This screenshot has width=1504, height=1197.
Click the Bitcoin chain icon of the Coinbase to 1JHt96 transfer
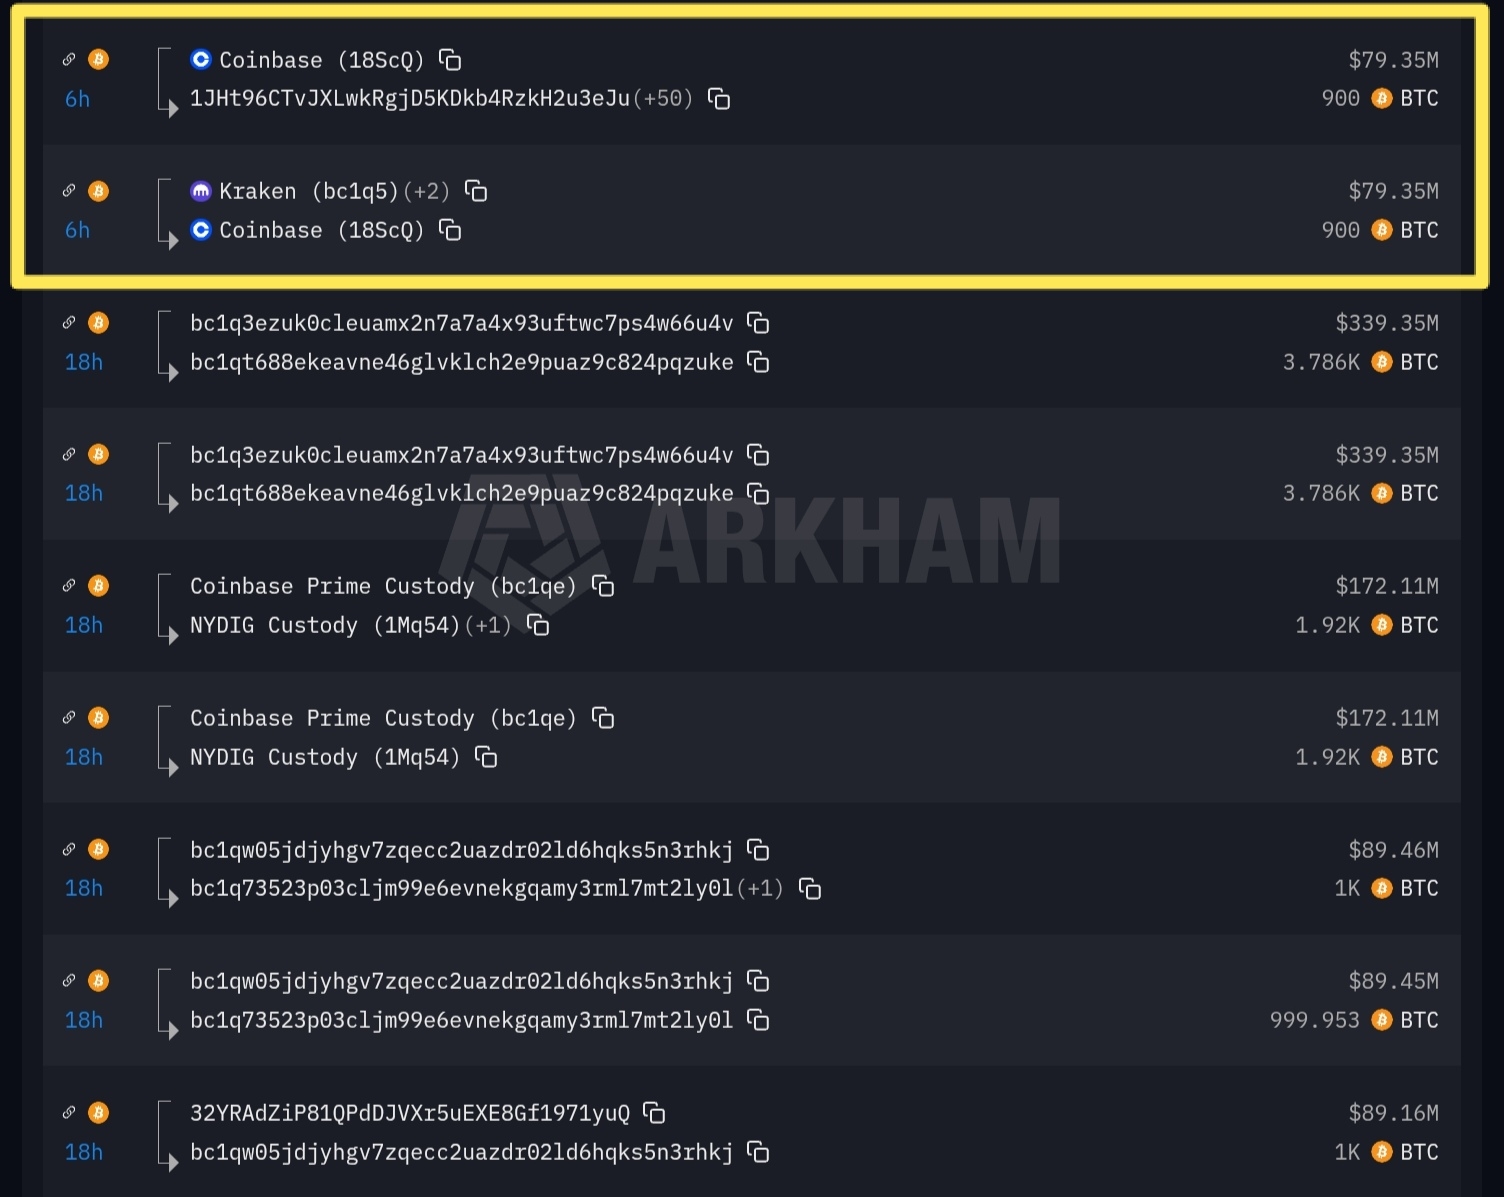pos(98,60)
